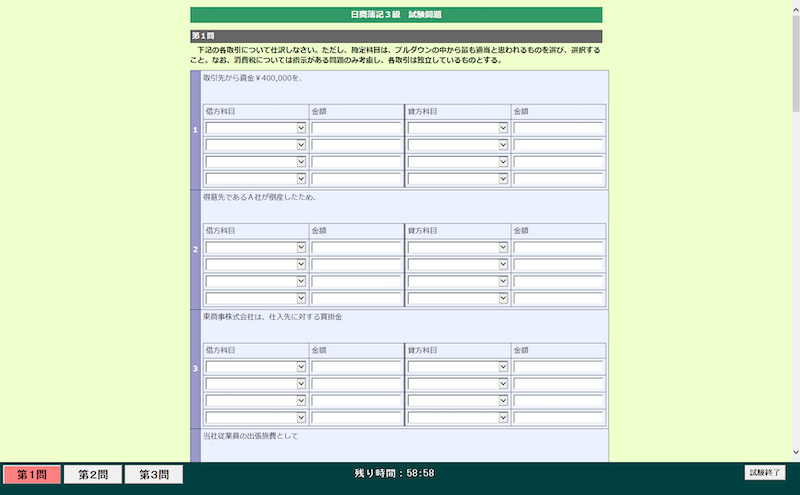Click the question text 取引先から資金￥400,000を

pyautogui.click(x=253, y=78)
